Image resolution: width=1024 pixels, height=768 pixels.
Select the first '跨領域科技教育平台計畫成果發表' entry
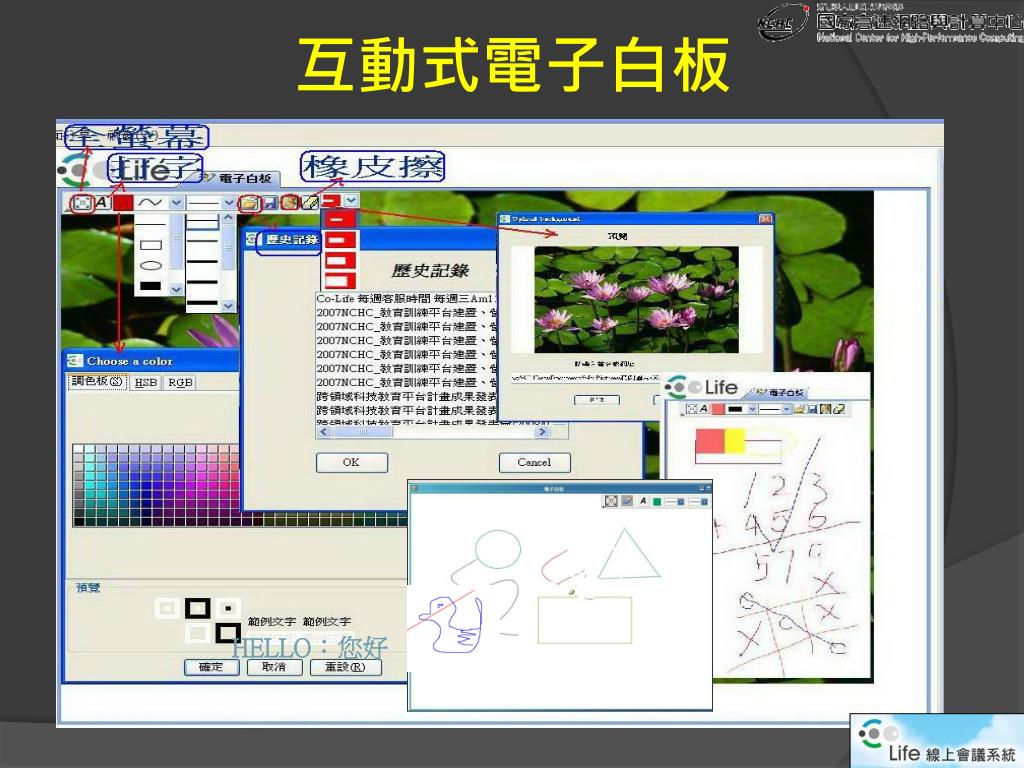coord(406,396)
